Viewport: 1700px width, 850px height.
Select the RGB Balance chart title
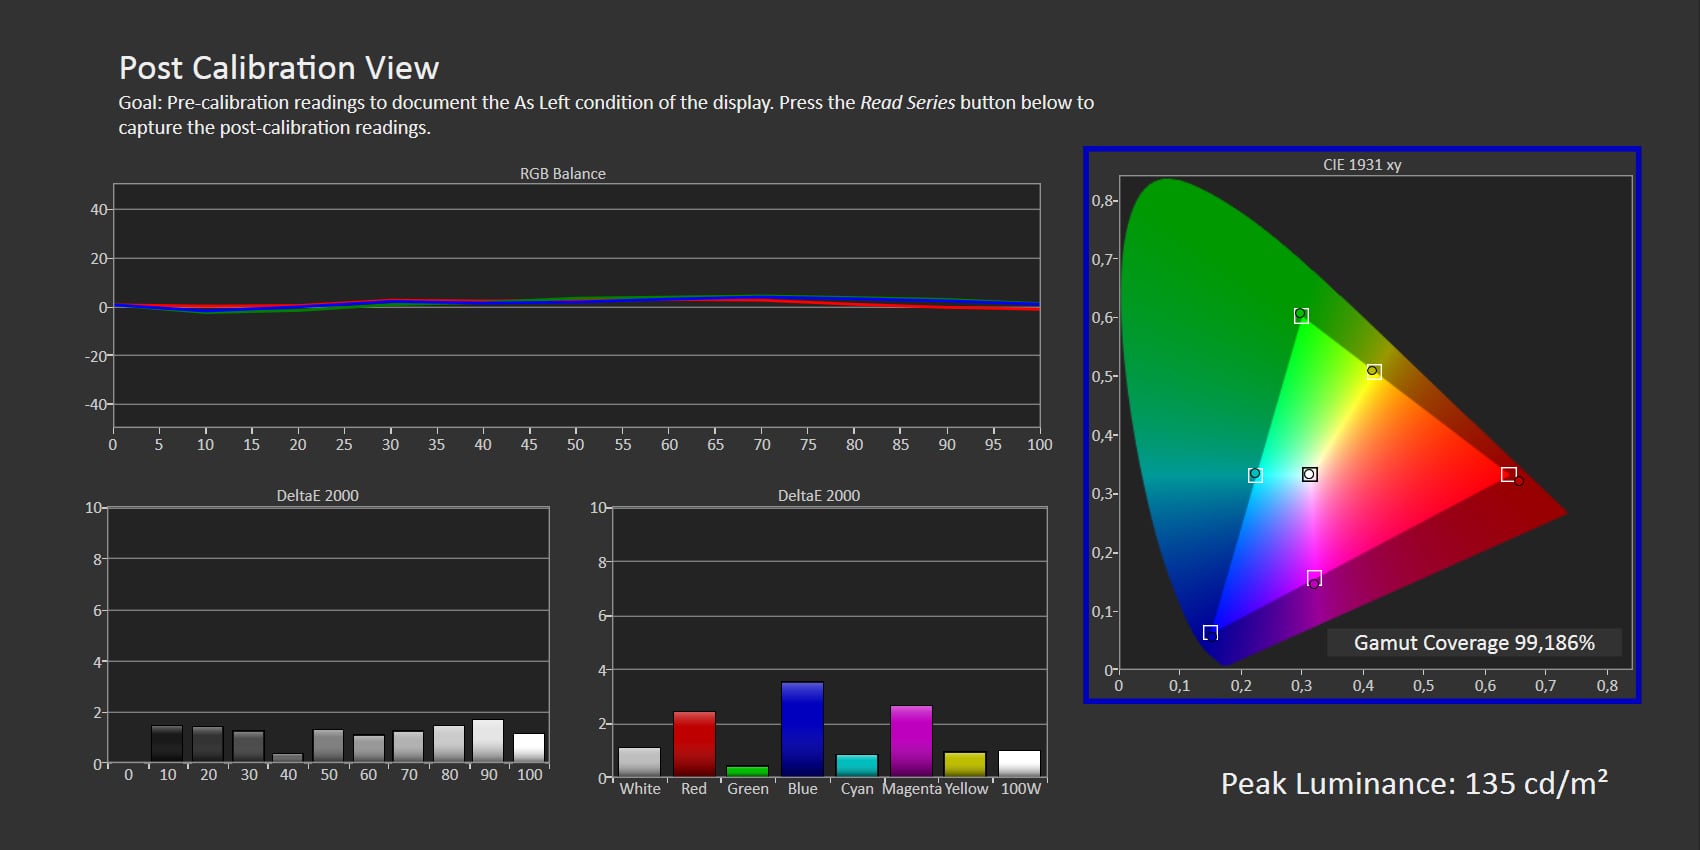point(563,173)
